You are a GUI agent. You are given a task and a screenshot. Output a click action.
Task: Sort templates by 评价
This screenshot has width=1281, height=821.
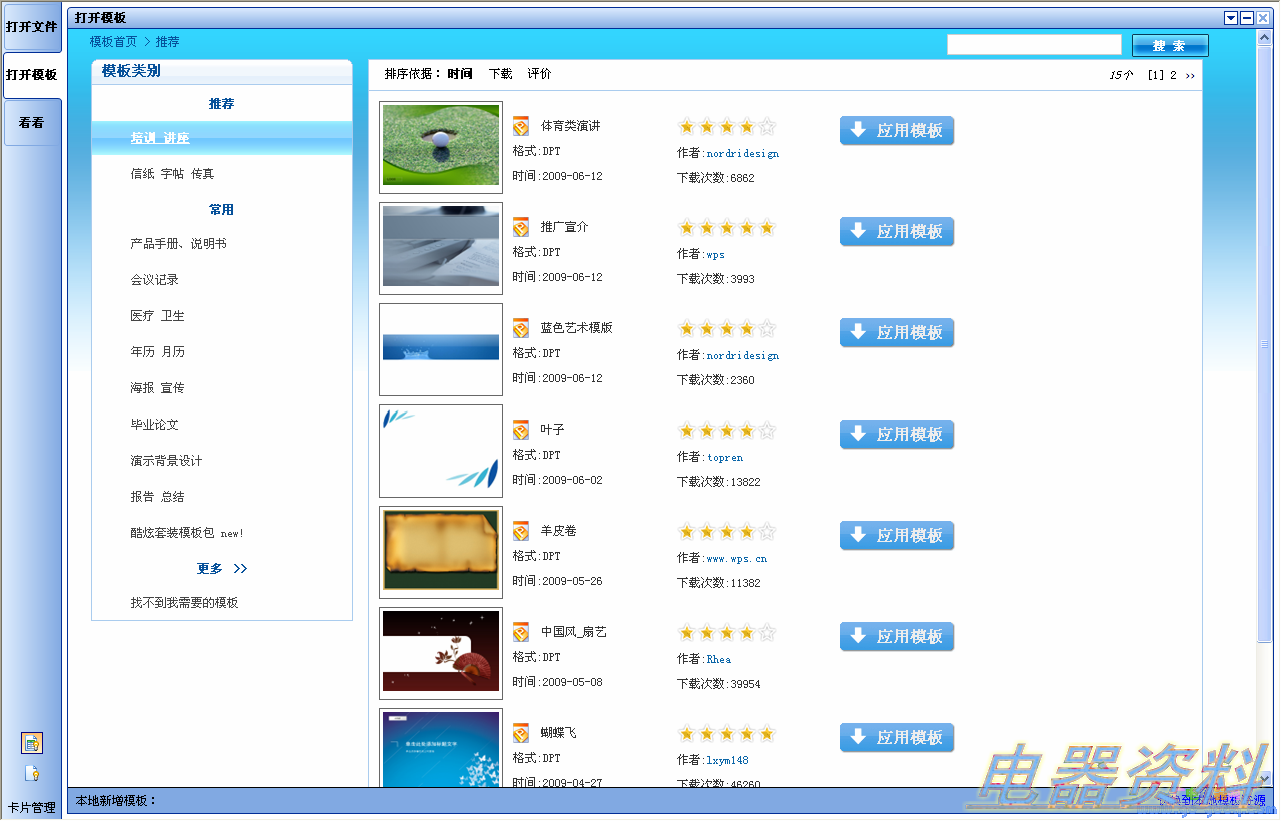[539, 74]
